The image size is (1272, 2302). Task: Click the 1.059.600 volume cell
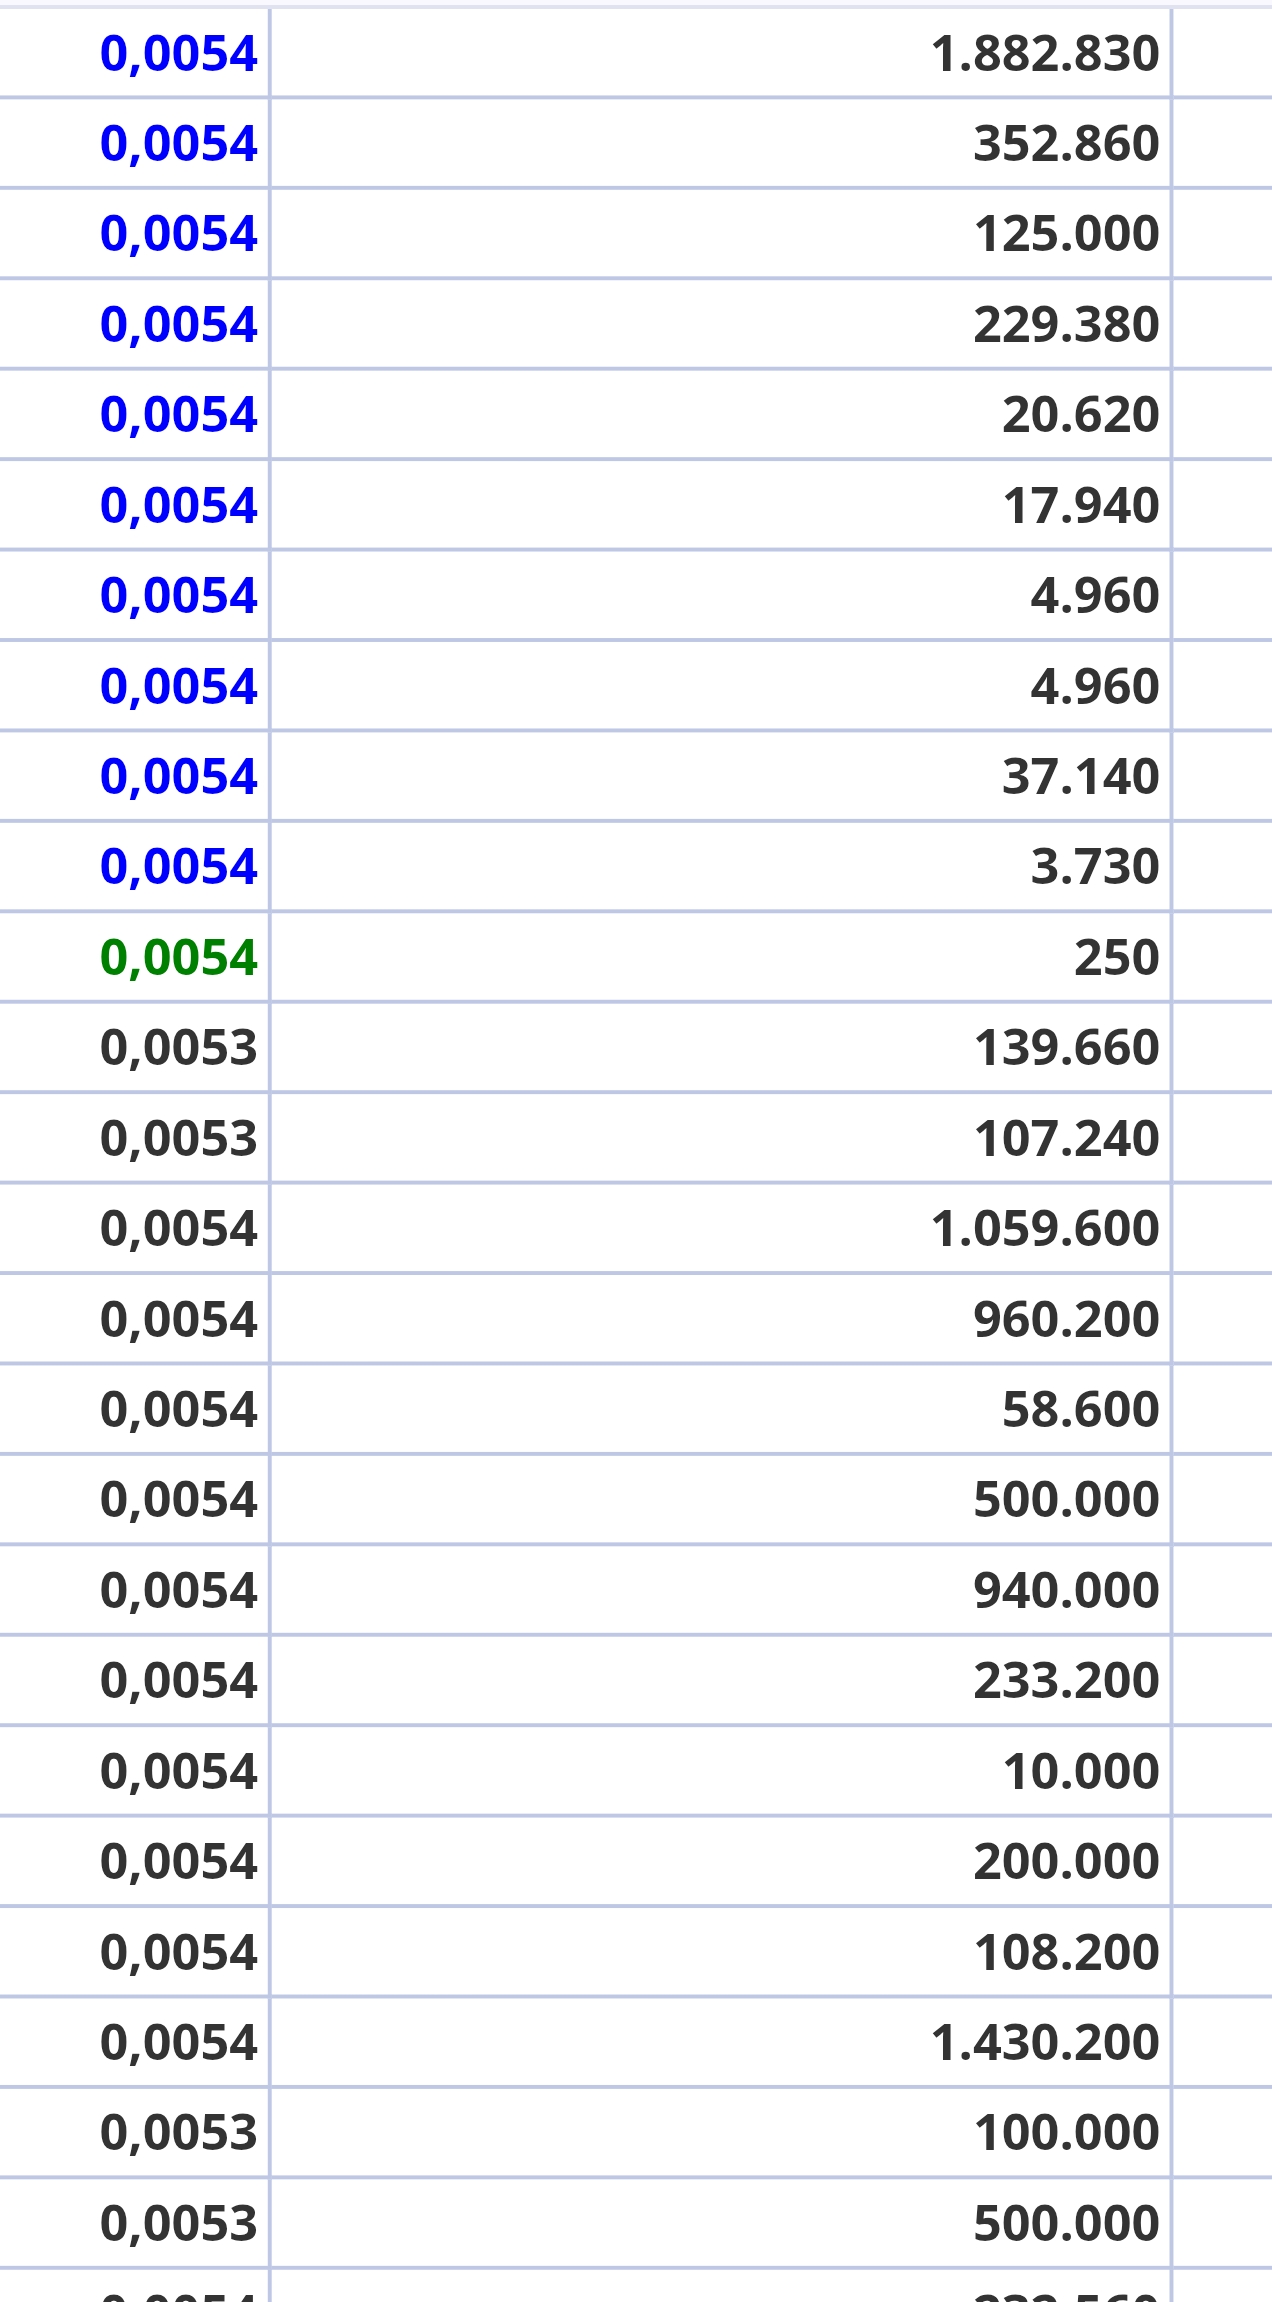pos(1043,1229)
